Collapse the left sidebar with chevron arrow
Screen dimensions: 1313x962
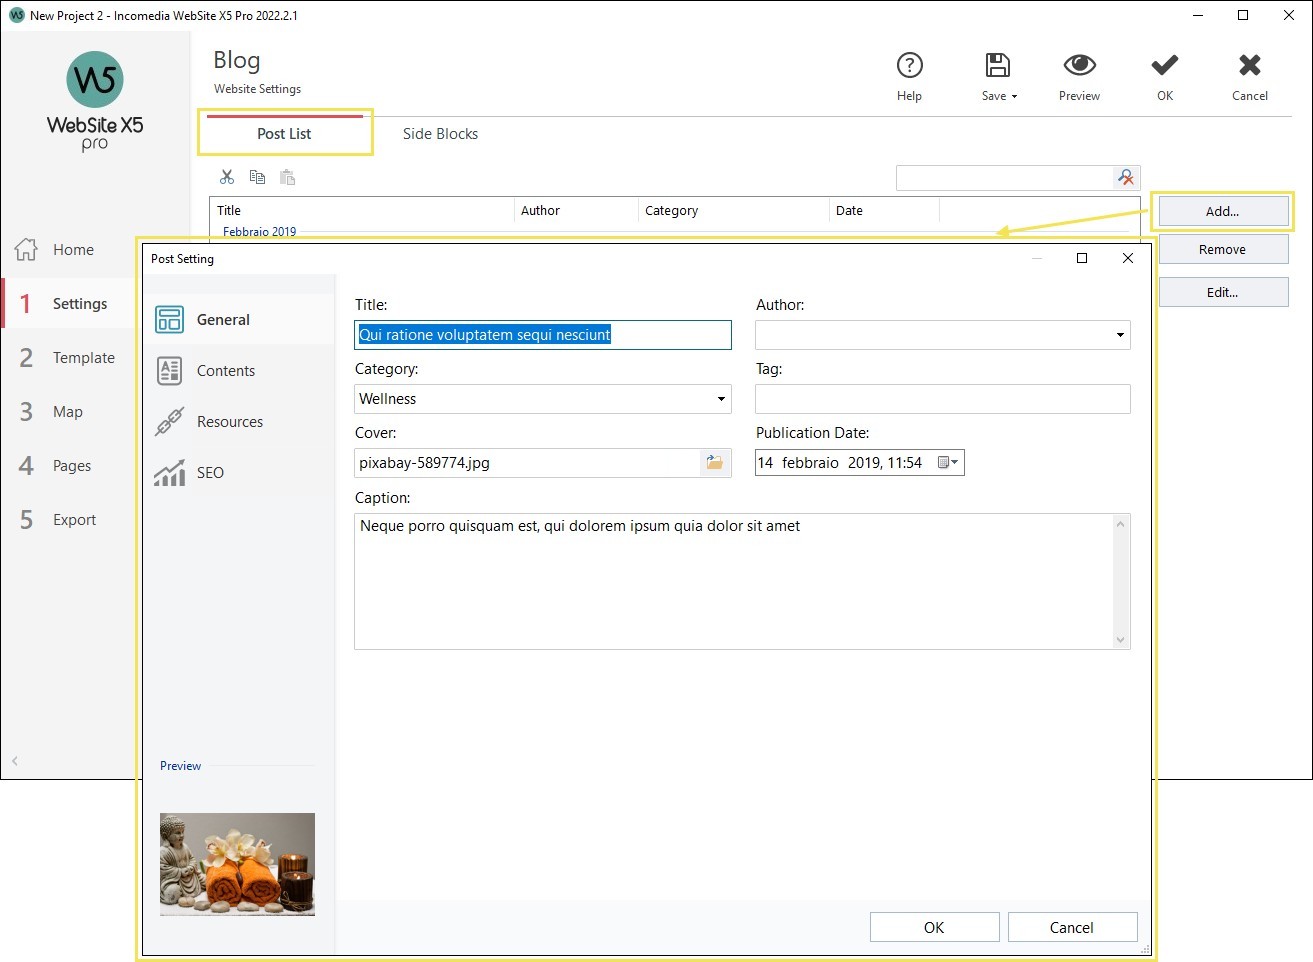(15, 760)
